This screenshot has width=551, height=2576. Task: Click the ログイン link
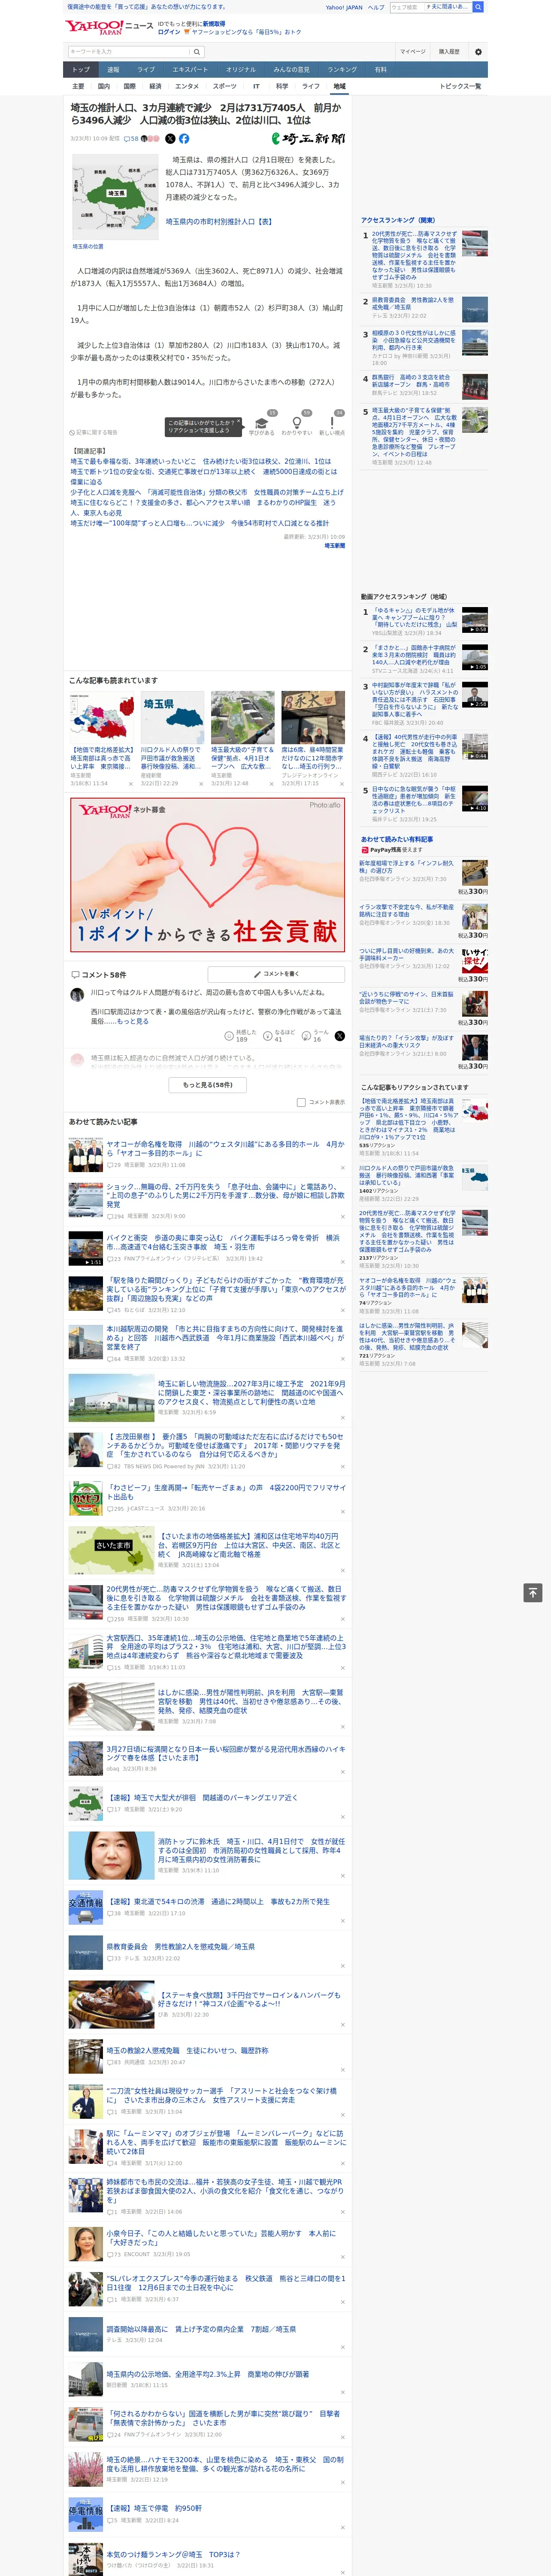pyautogui.click(x=169, y=32)
